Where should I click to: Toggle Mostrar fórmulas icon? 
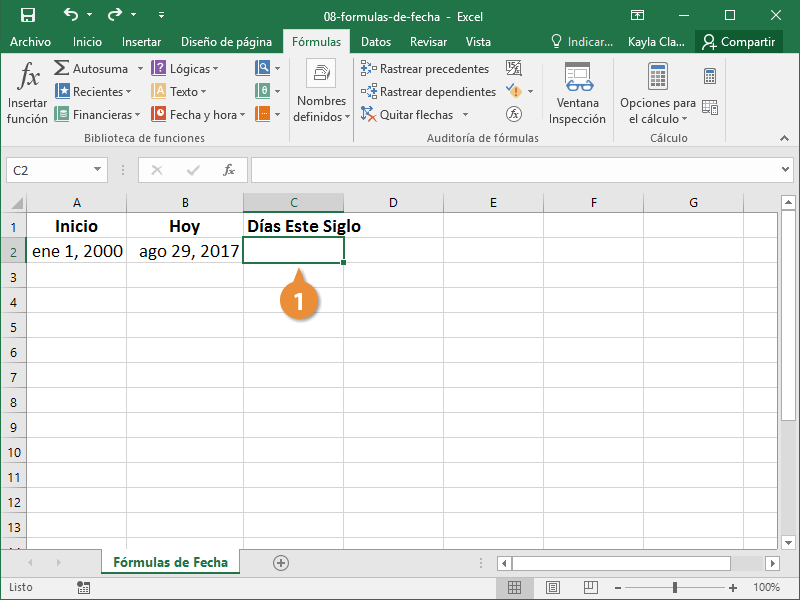coord(514,68)
